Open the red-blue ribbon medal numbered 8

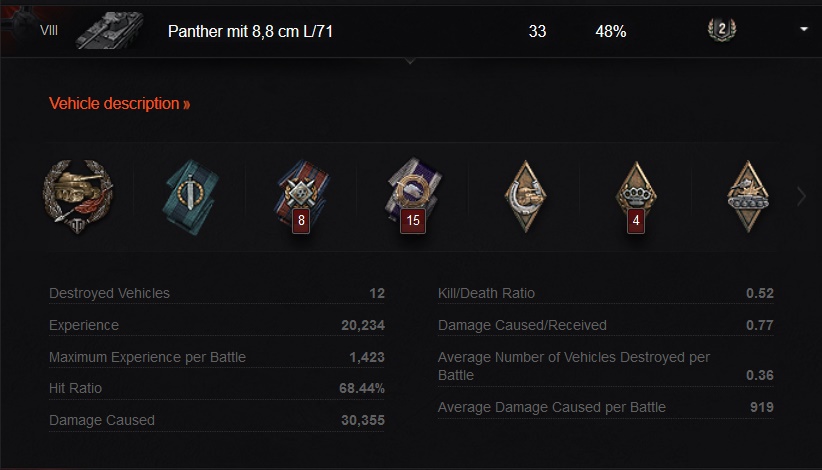click(299, 195)
